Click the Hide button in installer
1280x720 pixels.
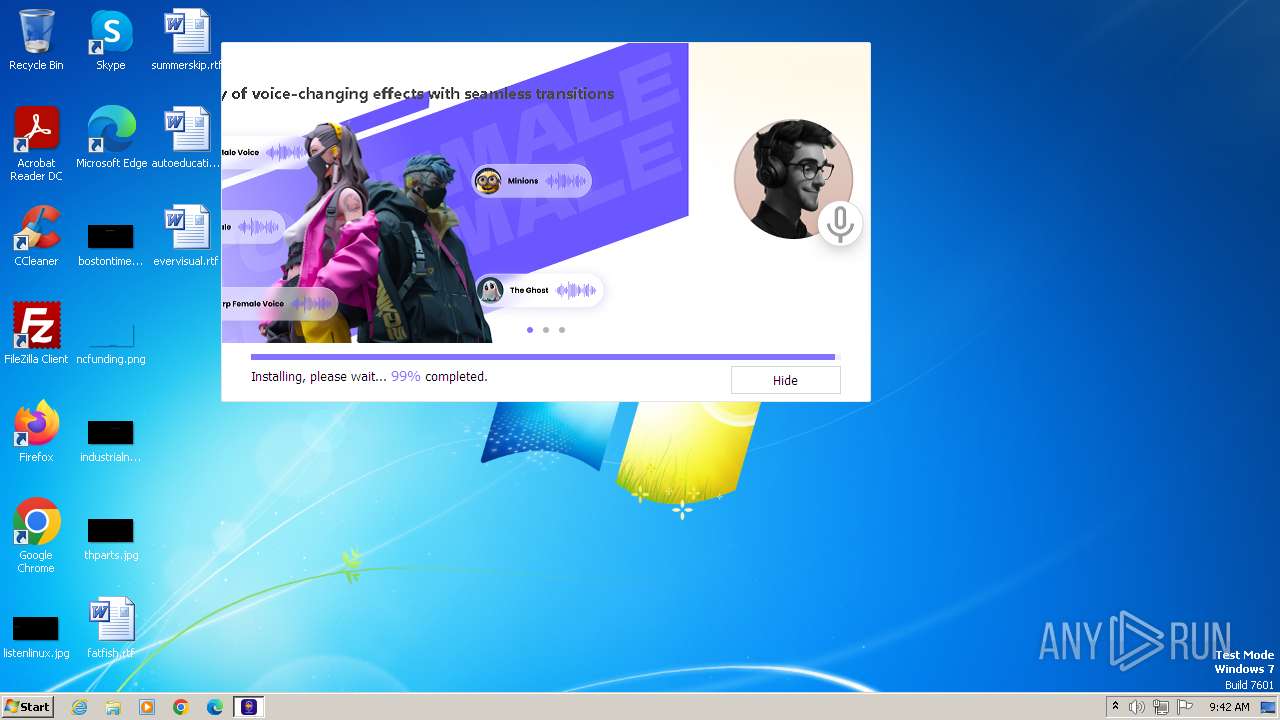tap(785, 380)
